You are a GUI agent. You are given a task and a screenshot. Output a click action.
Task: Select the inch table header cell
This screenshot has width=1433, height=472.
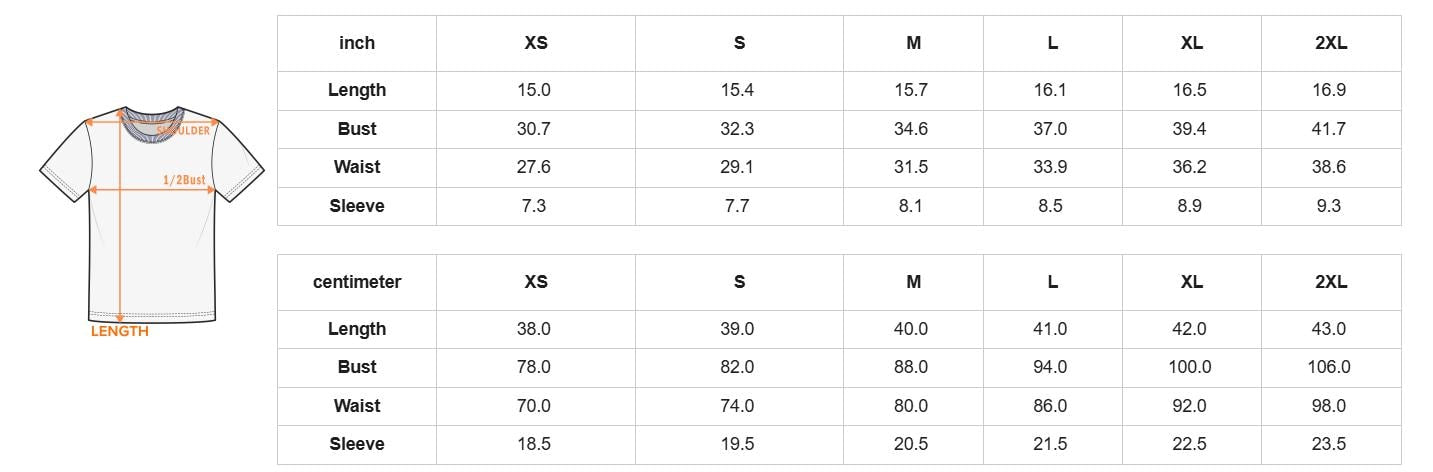[357, 43]
